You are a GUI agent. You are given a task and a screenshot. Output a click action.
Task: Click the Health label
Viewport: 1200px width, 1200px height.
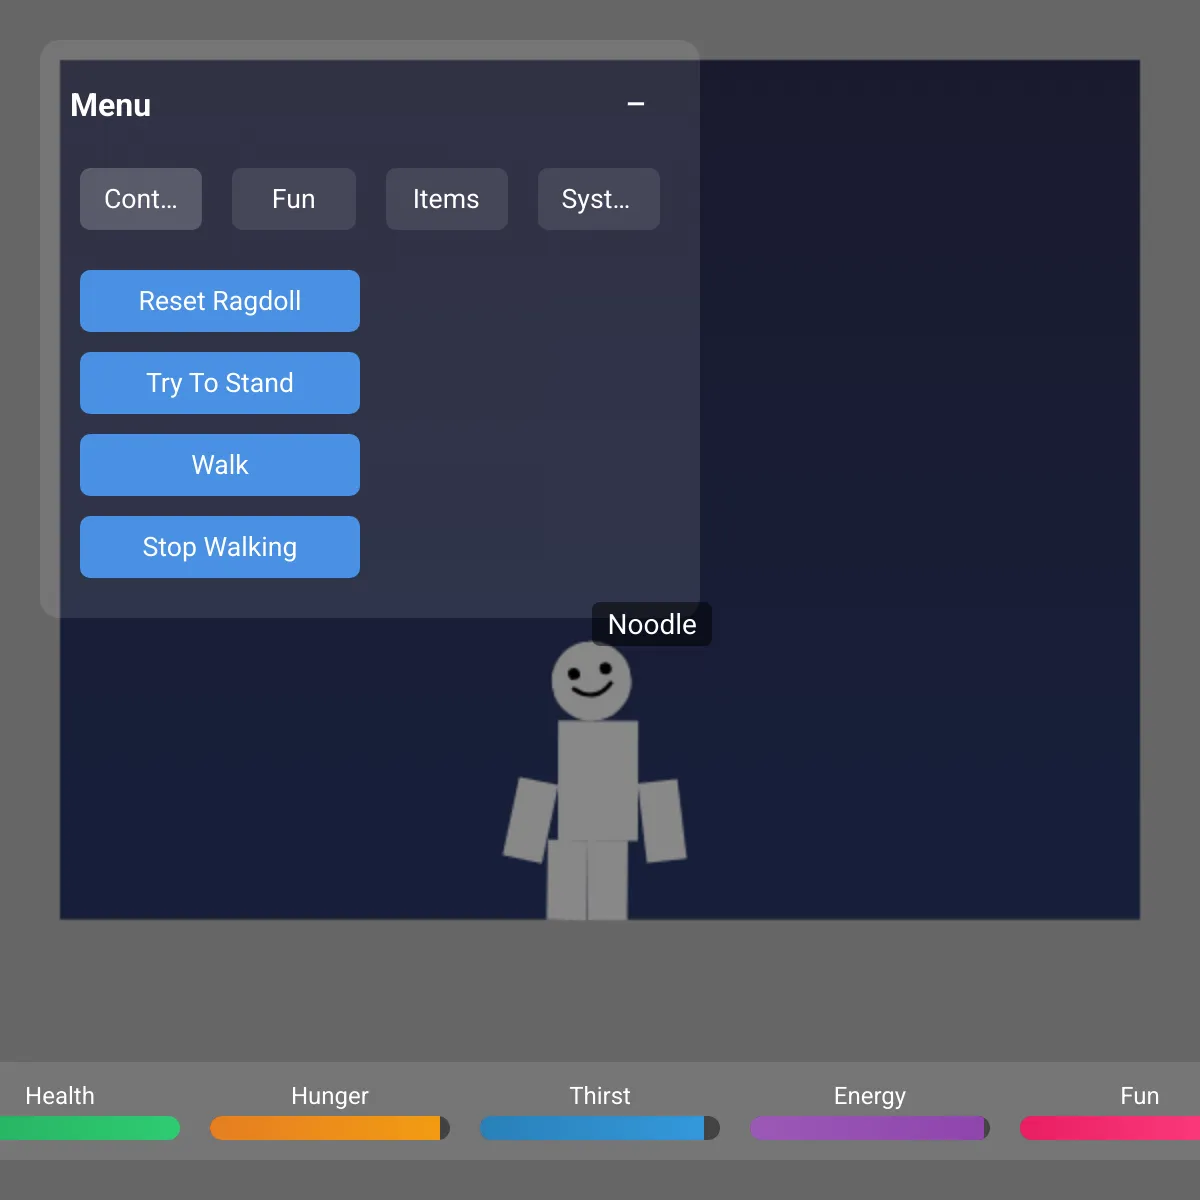point(60,1096)
